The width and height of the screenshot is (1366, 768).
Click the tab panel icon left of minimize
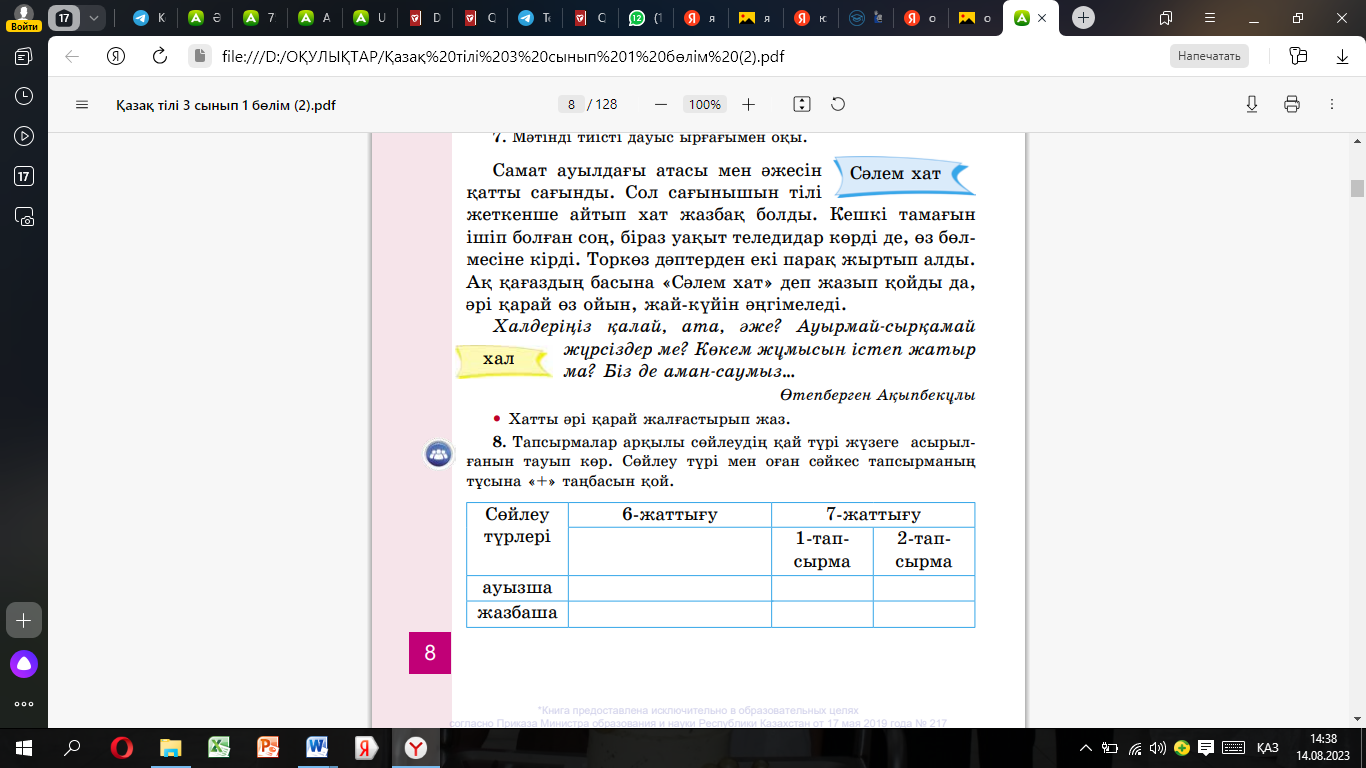point(1166,18)
